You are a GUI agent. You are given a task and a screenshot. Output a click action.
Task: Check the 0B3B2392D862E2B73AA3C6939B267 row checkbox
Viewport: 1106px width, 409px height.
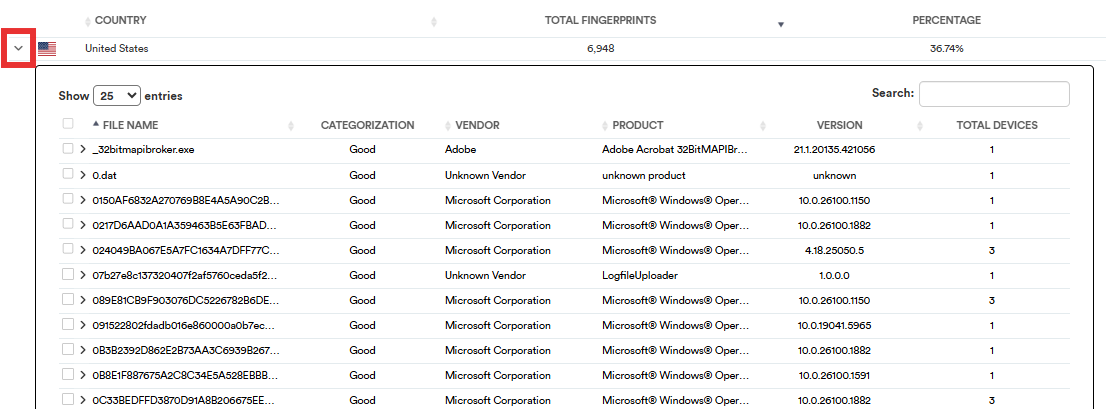tap(68, 349)
